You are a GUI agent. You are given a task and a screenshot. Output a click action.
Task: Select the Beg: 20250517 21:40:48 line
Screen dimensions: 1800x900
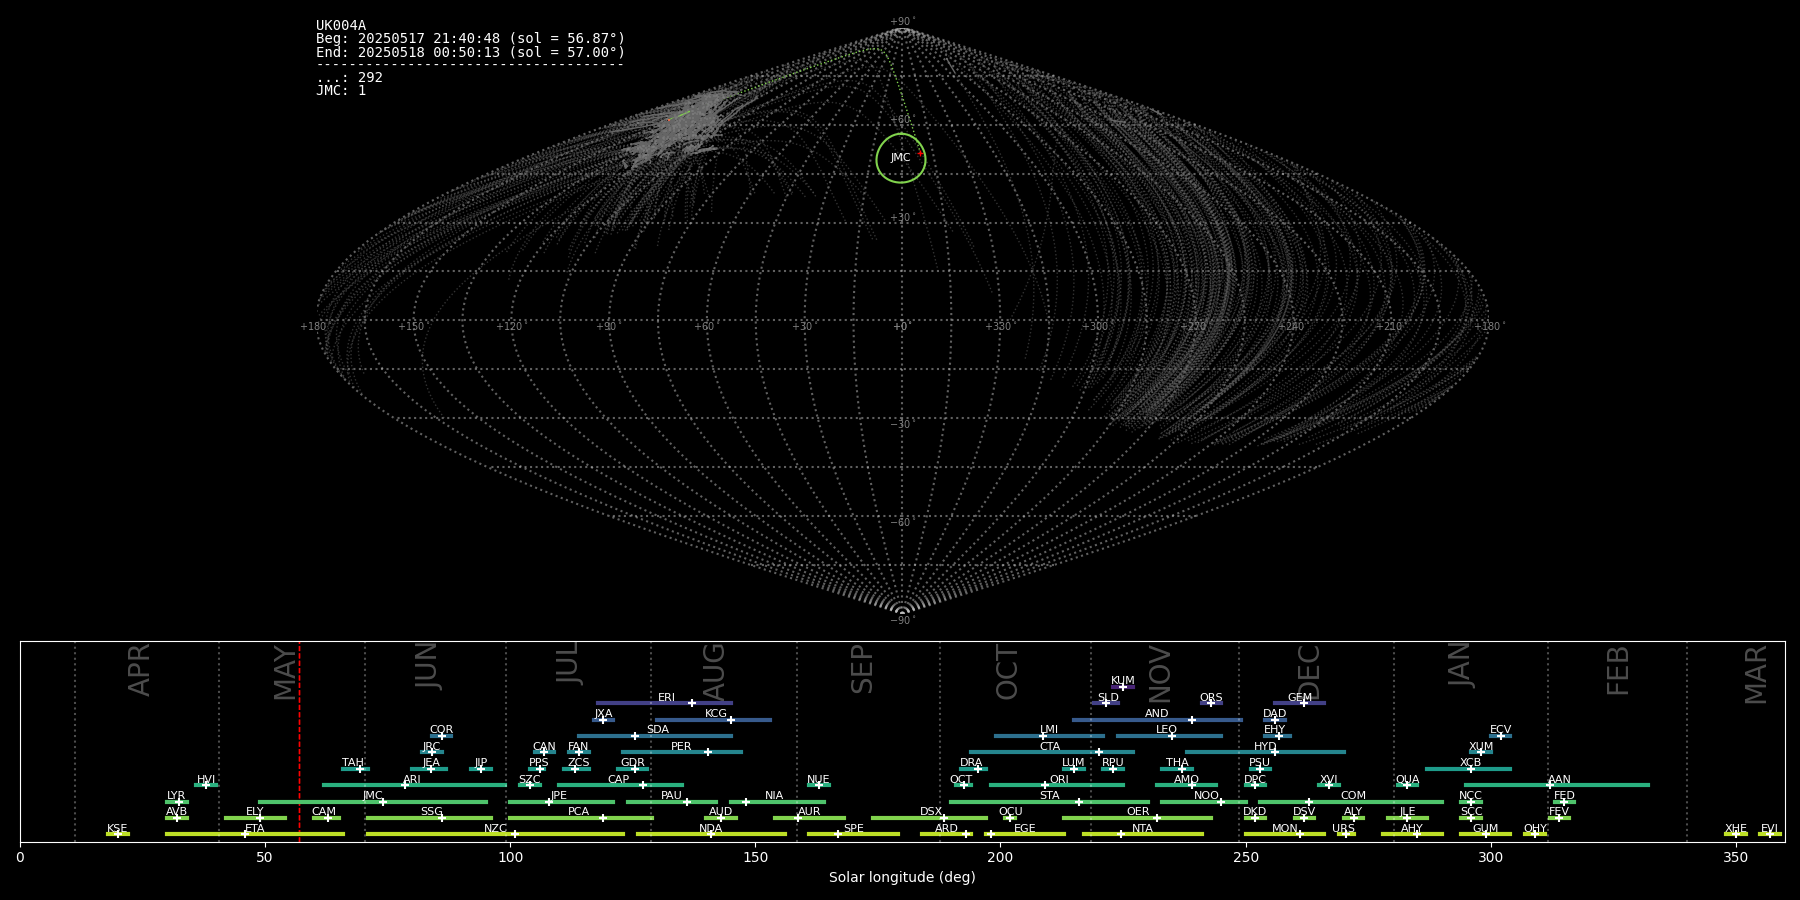point(470,39)
